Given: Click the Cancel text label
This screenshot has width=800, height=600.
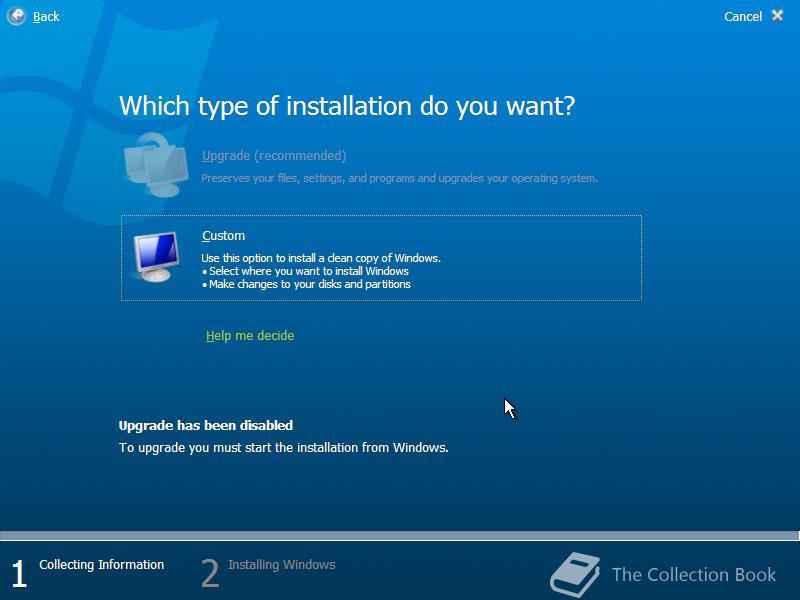Looking at the screenshot, I should click(x=742, y=17).
